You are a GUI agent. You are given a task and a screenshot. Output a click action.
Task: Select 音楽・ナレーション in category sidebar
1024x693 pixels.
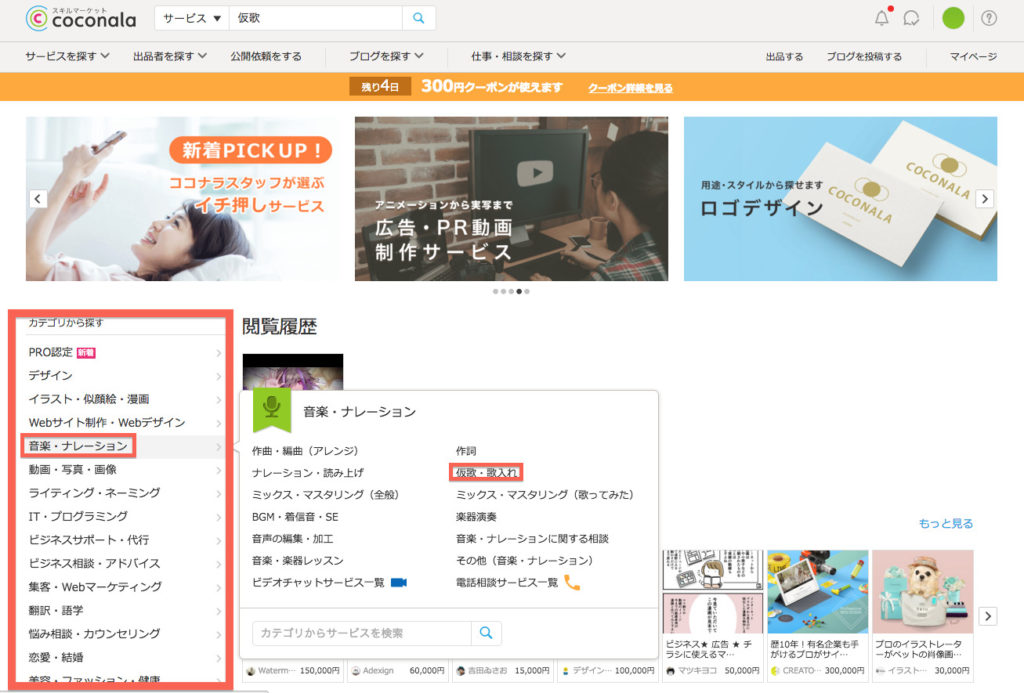click(x=78, y=445)
